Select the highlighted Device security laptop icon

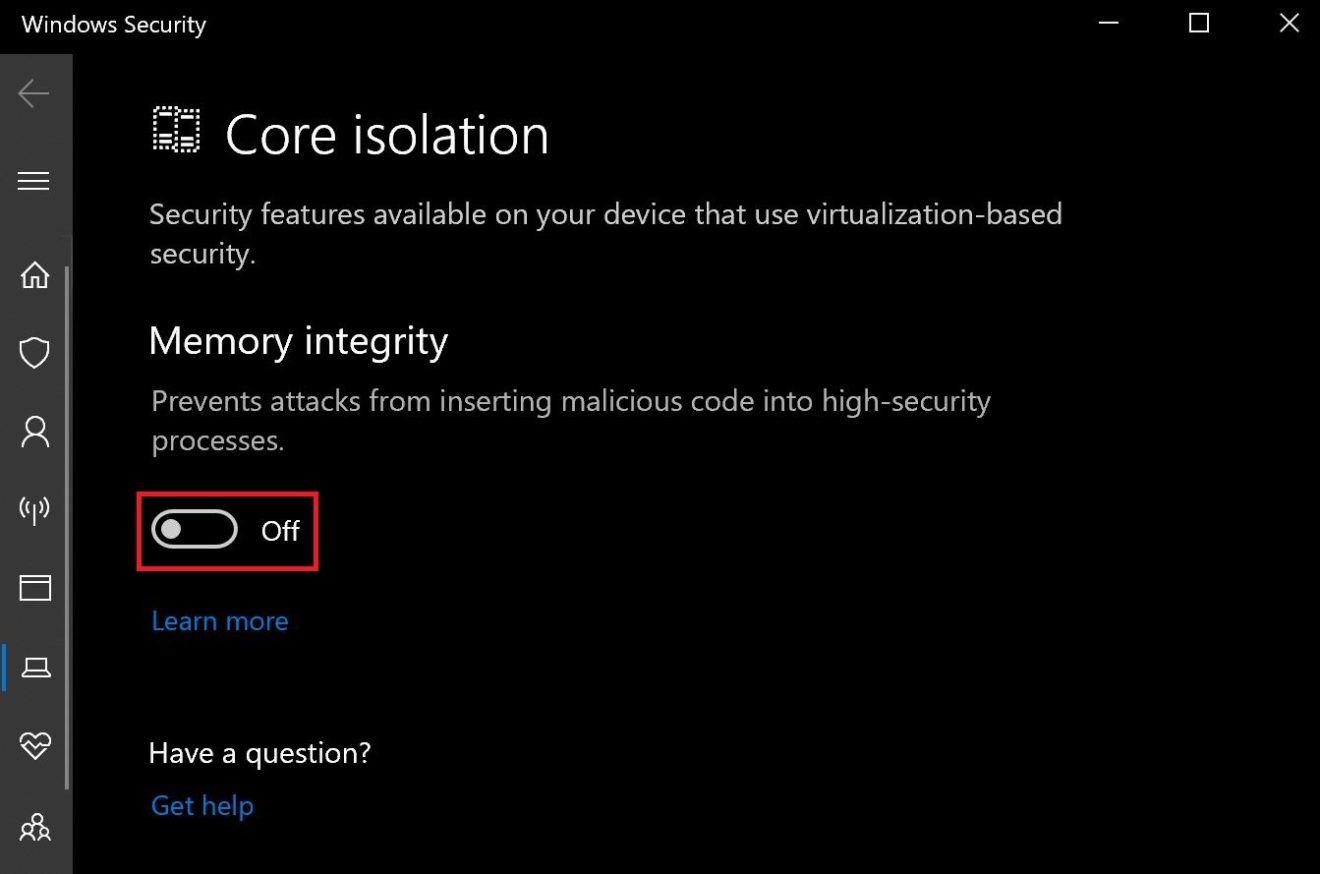click(x=35, y=668)
